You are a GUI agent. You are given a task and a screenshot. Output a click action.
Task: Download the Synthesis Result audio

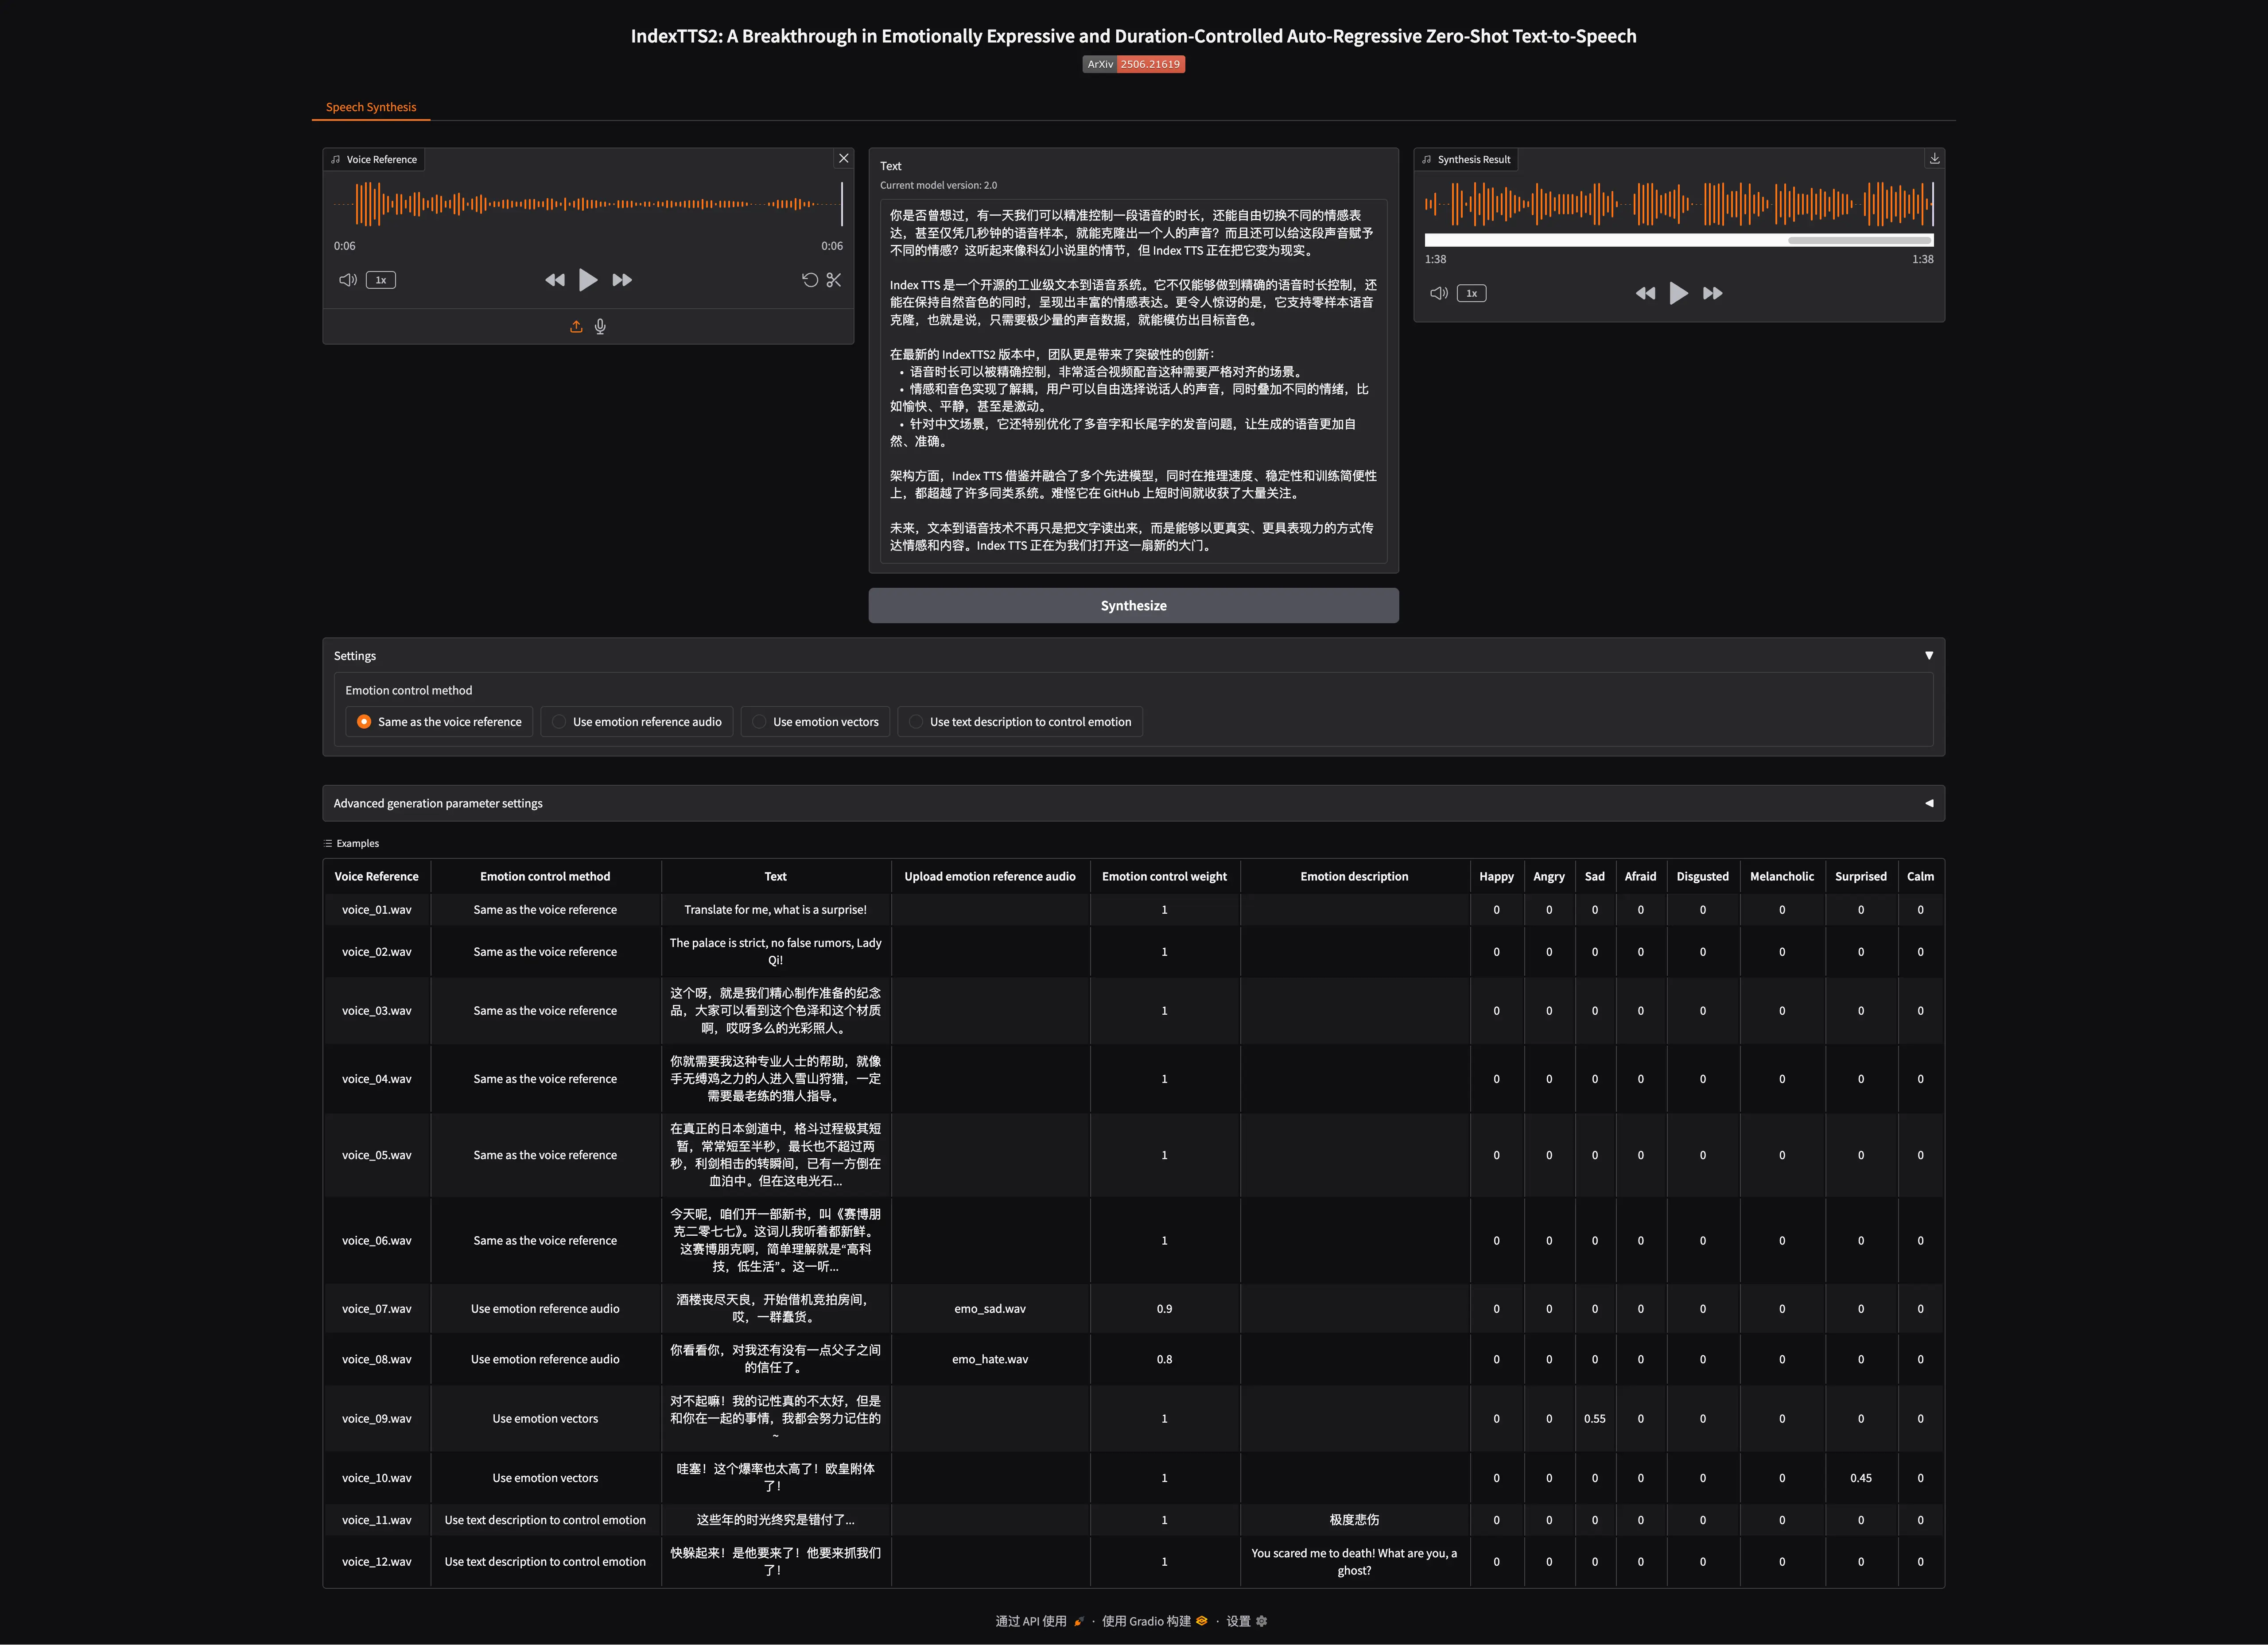coord(1935,158)
